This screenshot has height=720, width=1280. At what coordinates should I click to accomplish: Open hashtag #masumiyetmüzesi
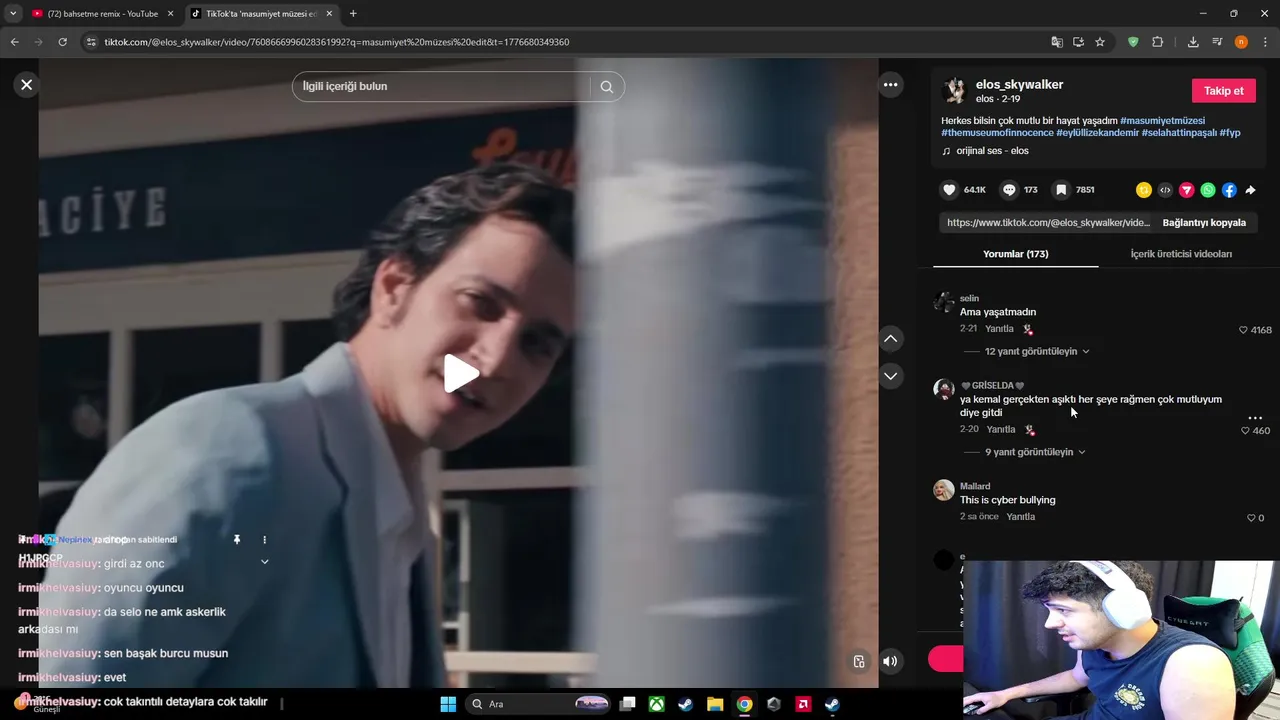[1162, 121]
